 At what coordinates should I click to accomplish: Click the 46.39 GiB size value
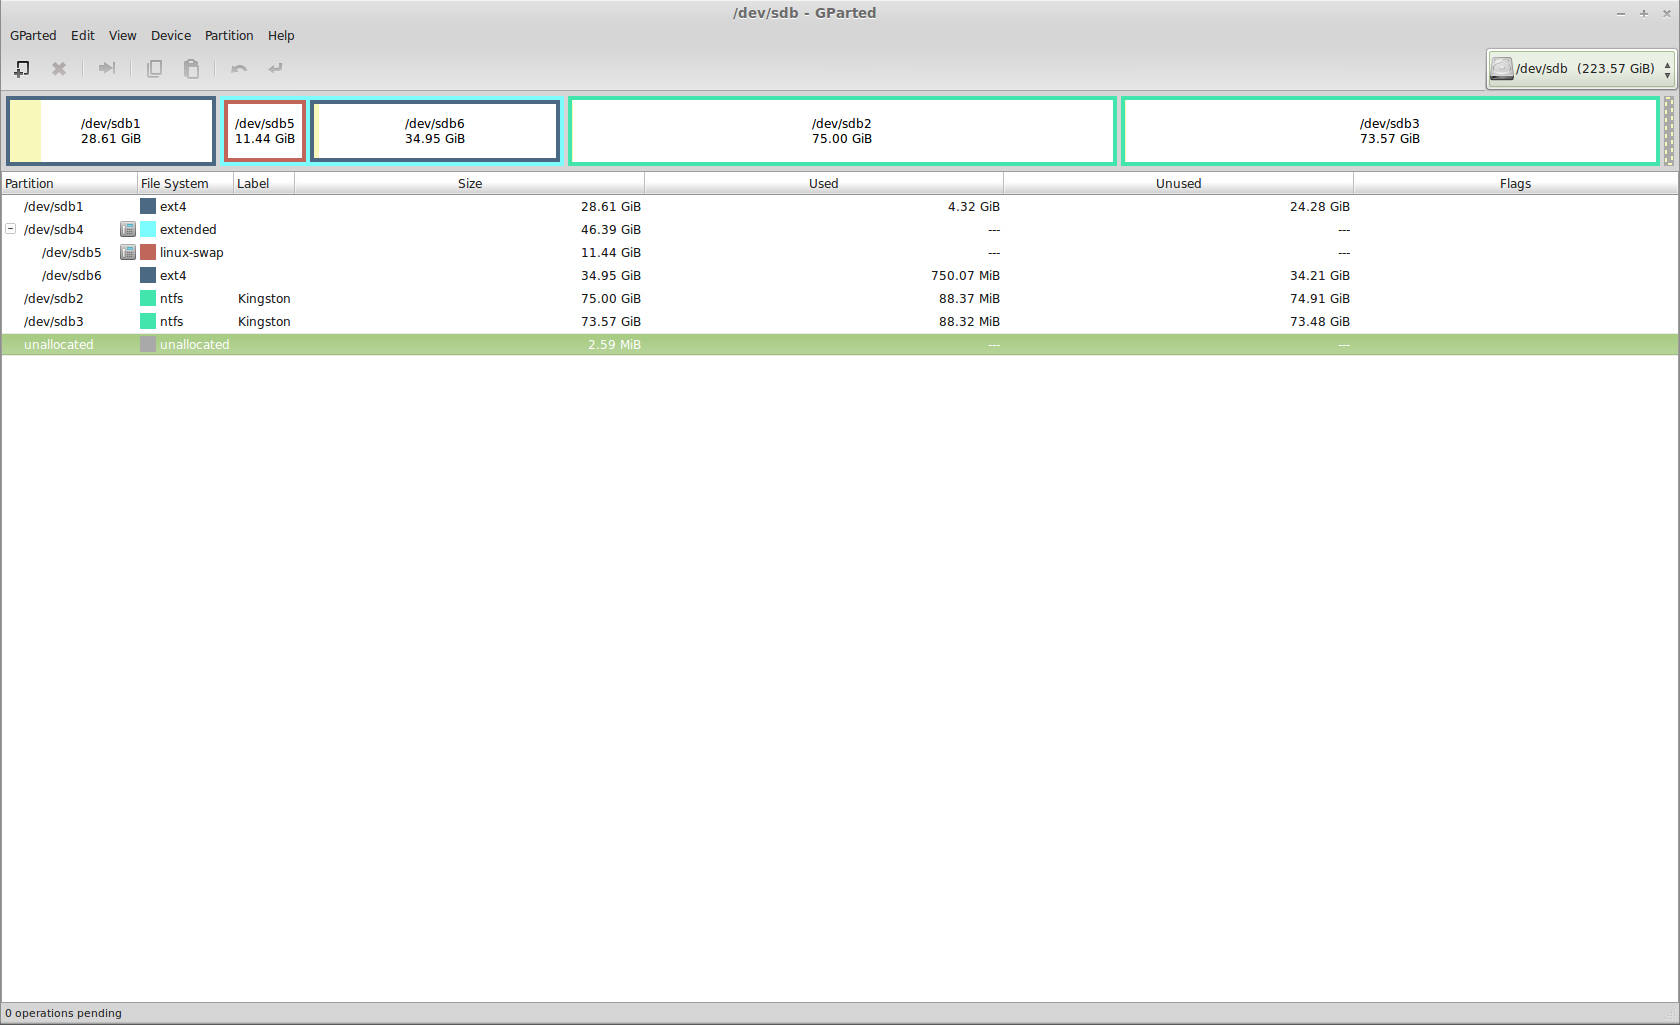pos(611,229)
